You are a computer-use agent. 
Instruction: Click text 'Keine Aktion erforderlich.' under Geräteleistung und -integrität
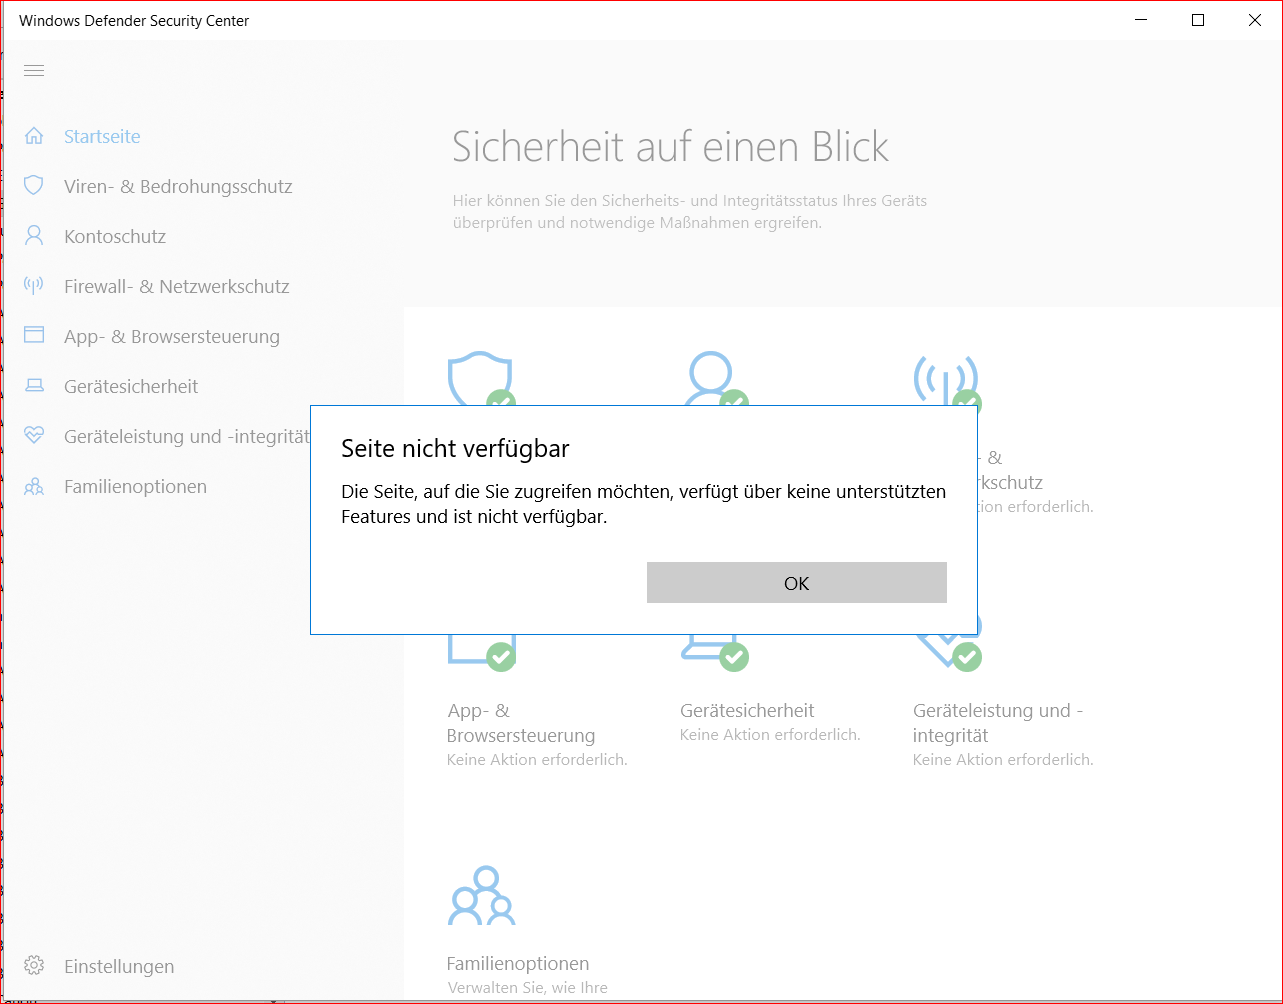[1003, 760]
